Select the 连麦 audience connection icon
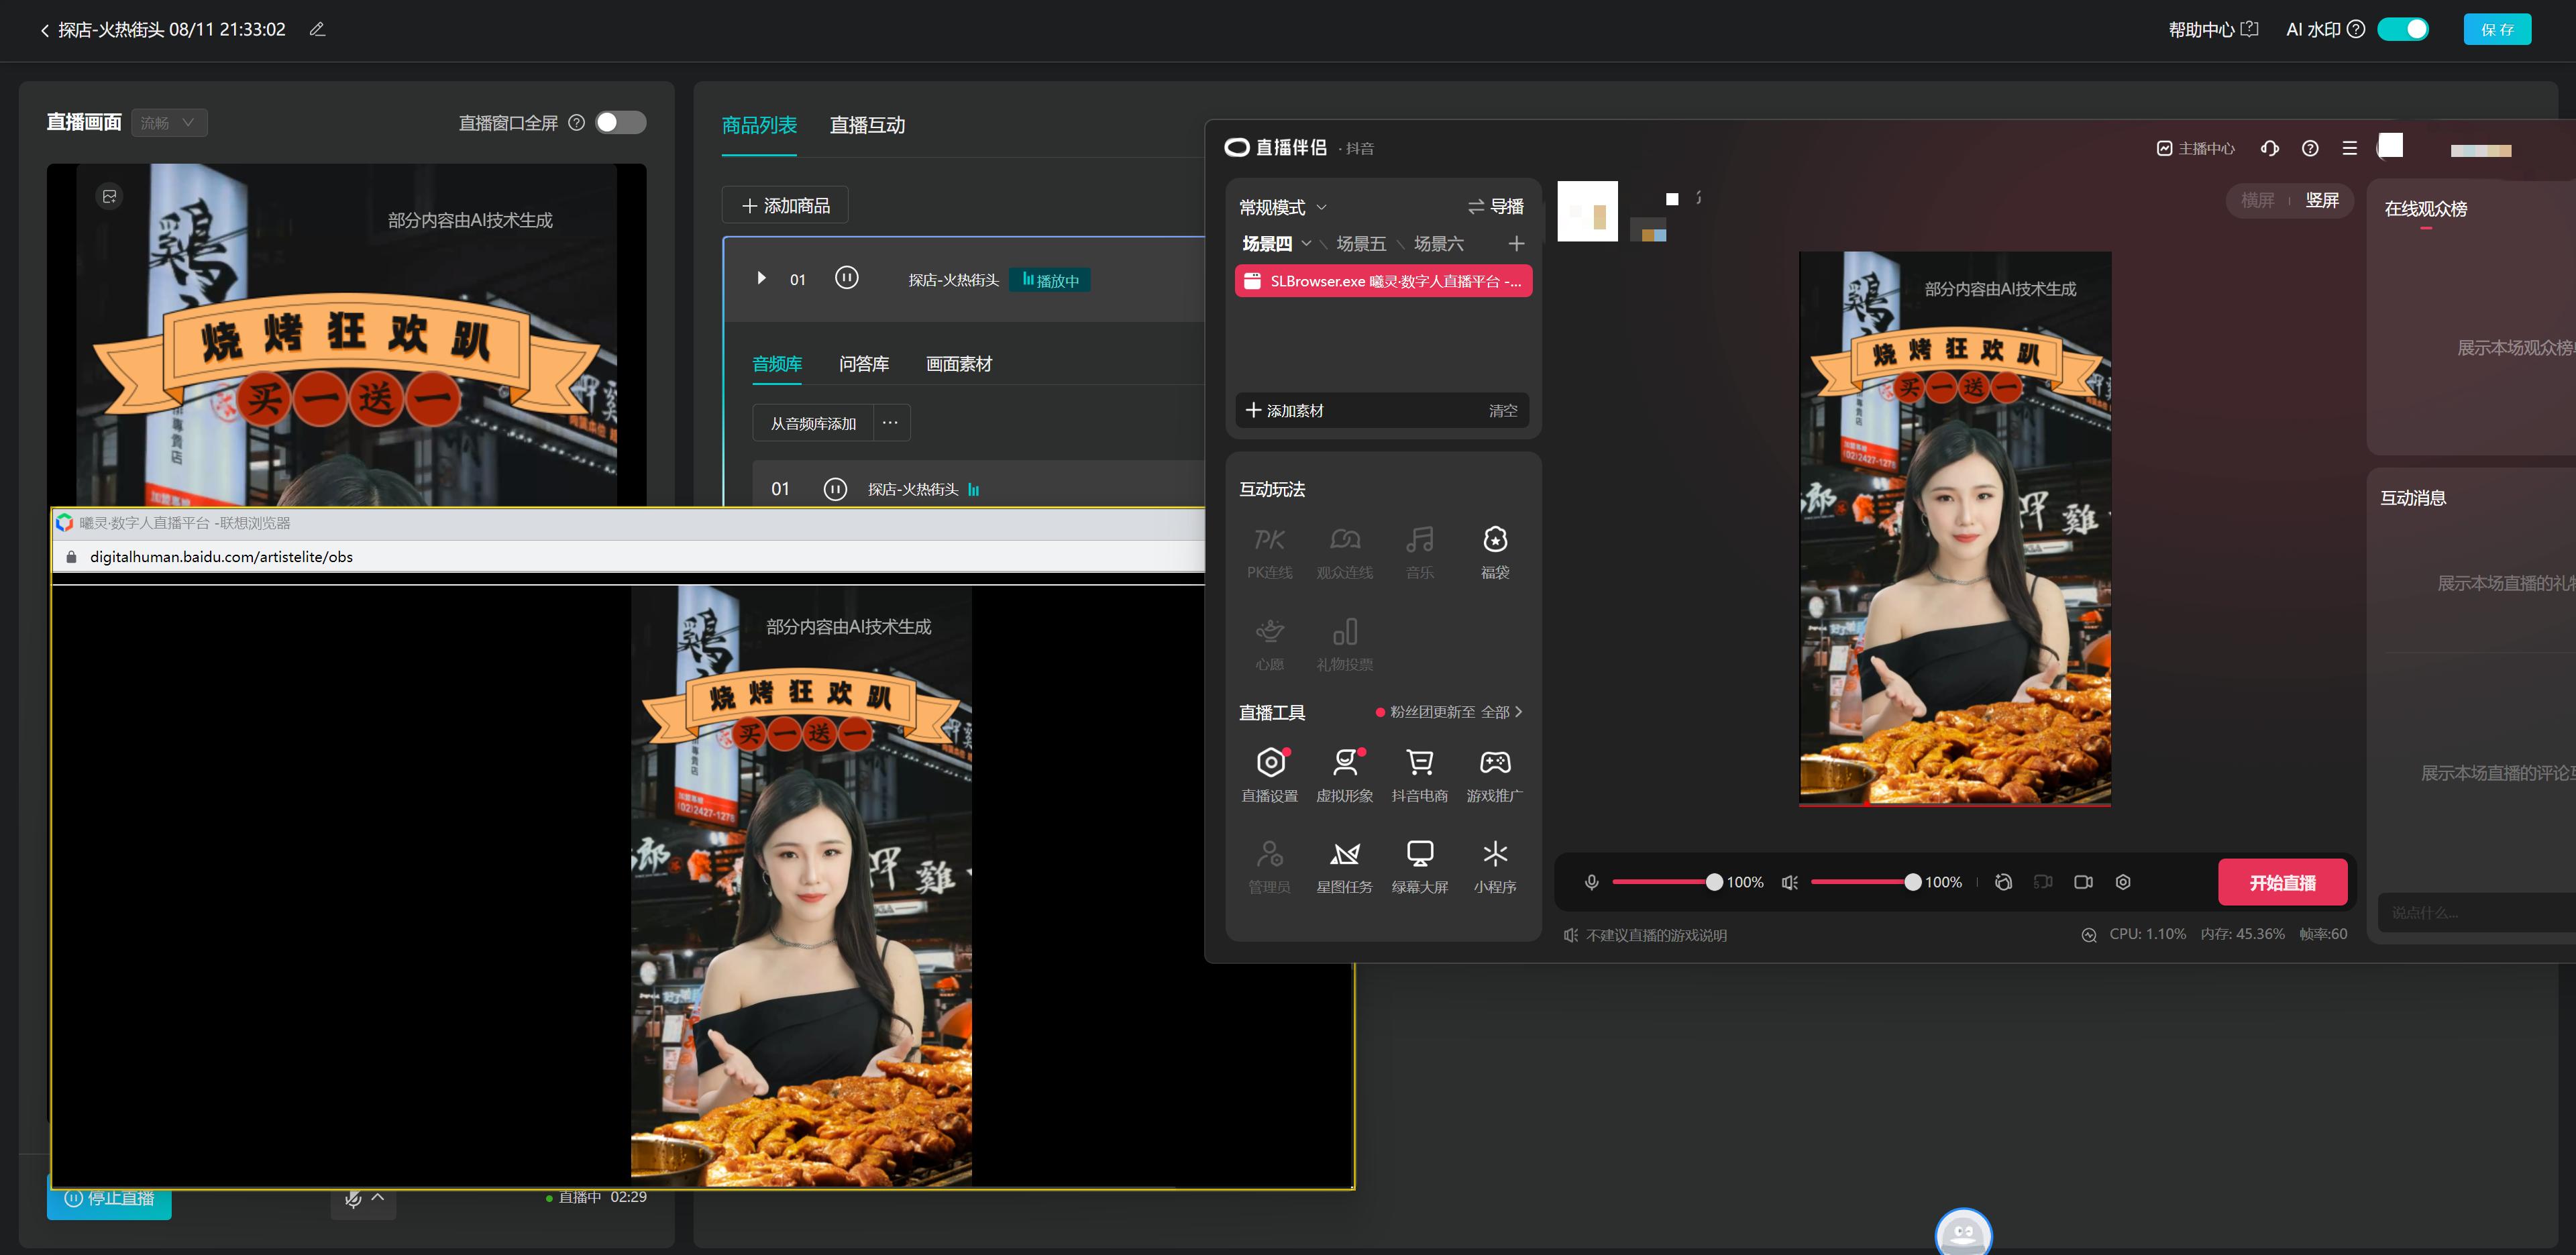The width and height of the screenshot is (2576, 1255). (x=1342, y=549)
